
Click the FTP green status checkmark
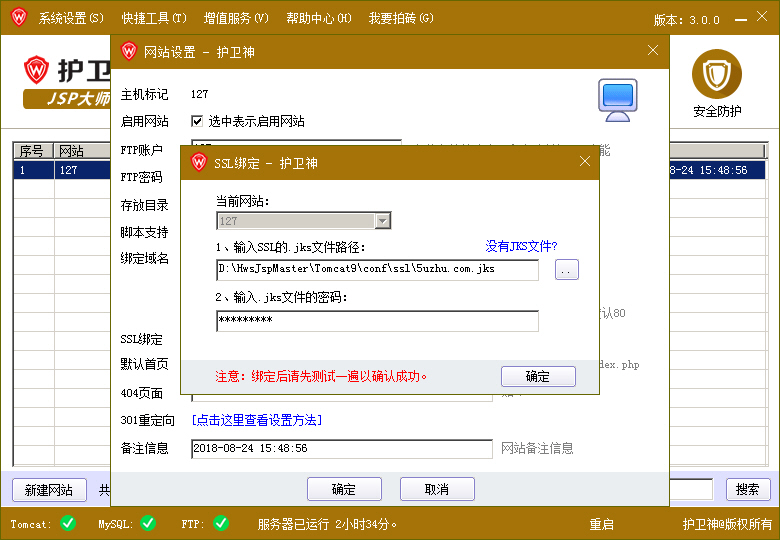tap(221, 523)
